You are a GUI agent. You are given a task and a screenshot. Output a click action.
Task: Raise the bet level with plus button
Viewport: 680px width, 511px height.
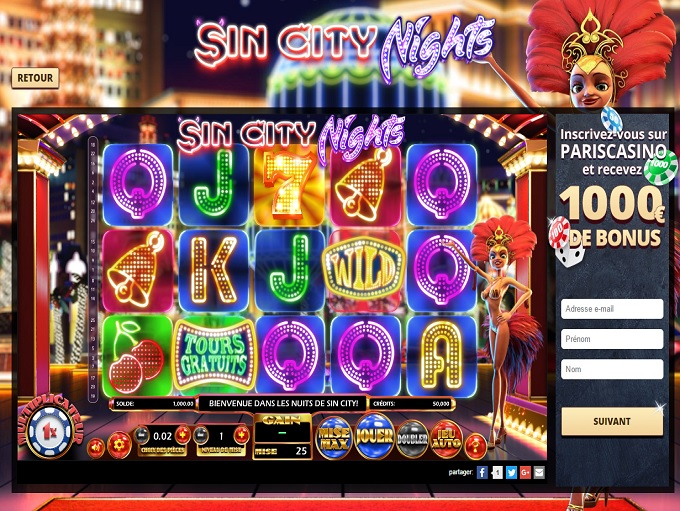(x=242, y=434)
